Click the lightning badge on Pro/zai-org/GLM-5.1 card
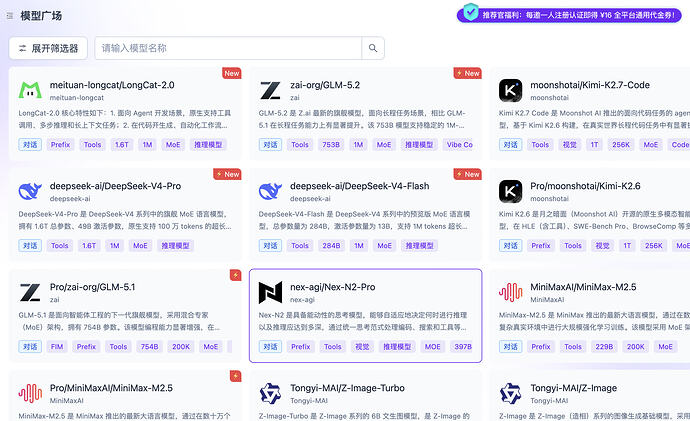The height and width of the screenshot is (421, 690). pyautogui.click(x=235, y=275)
